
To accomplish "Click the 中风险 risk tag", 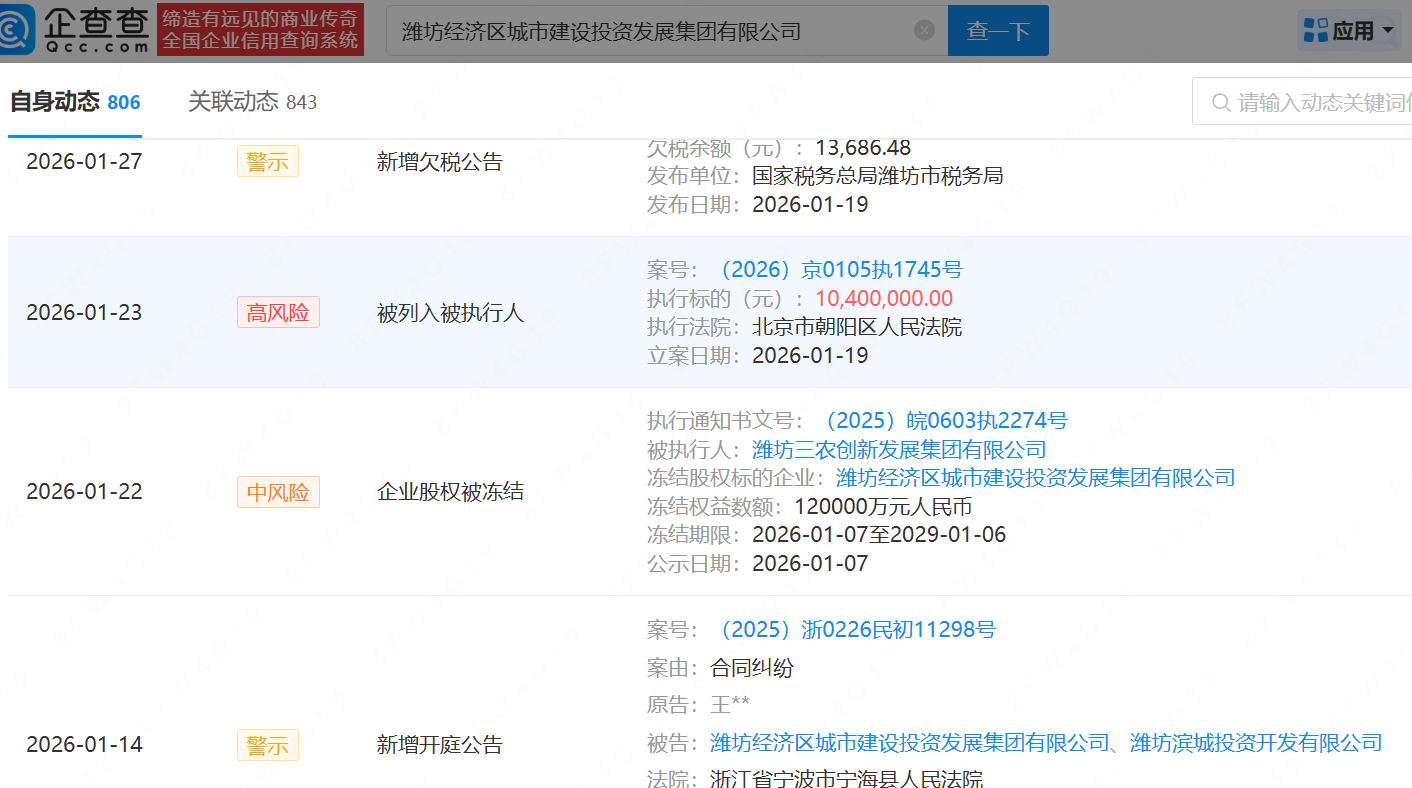I will pos(278,492).
